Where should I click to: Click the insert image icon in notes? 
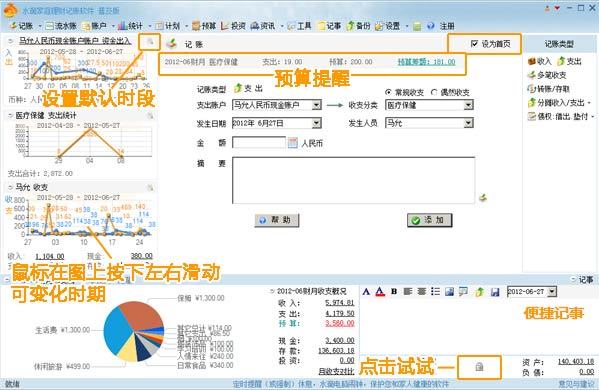449,292
